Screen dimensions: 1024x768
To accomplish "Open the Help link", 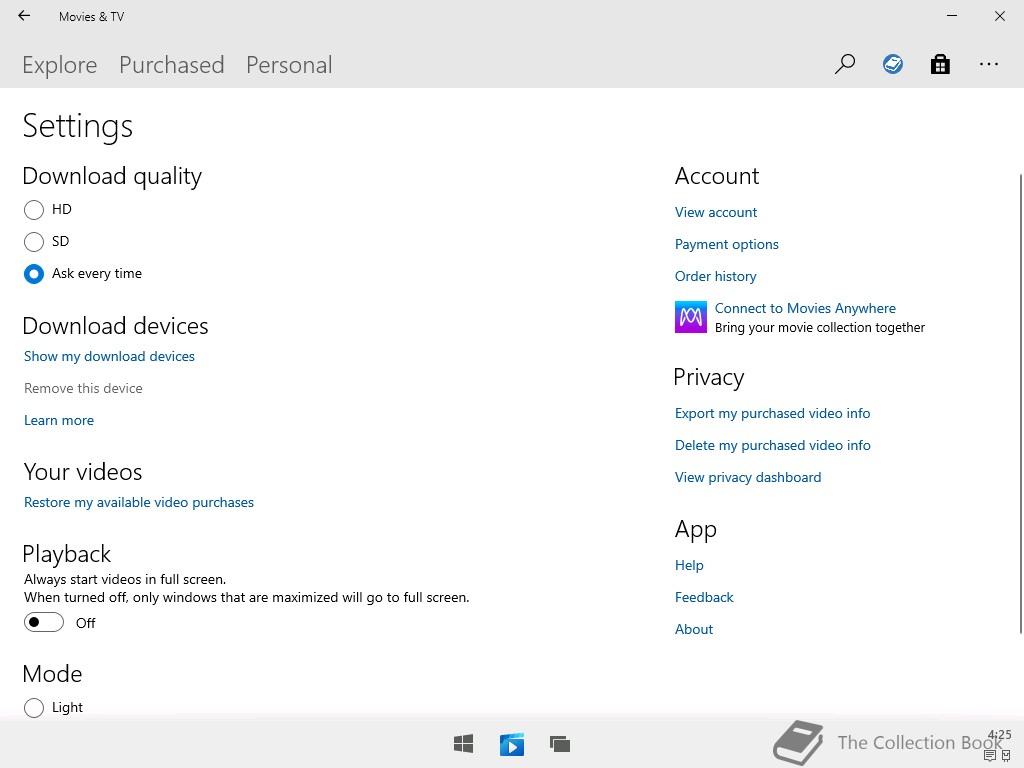I will pos(689,565).
